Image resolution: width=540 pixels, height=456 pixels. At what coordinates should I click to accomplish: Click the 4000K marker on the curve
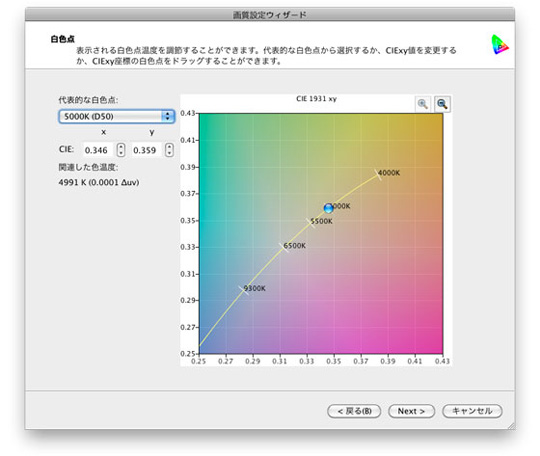tap(378, 174)
